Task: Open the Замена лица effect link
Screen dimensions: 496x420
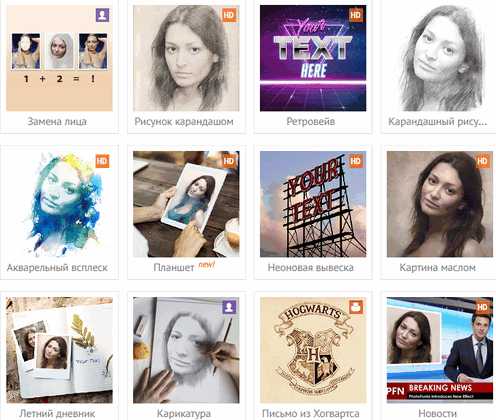Action: click(57, 122)
